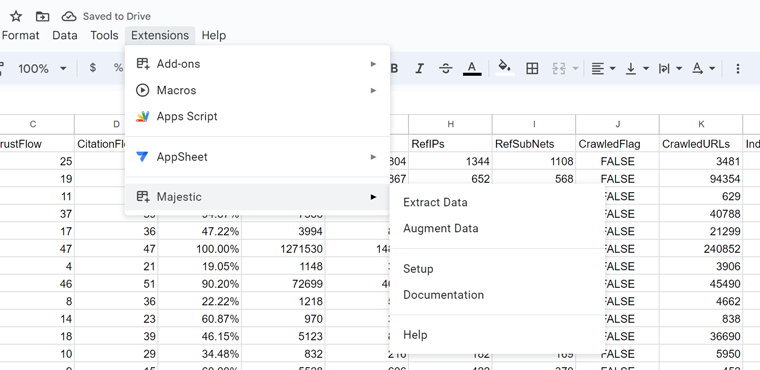Screen dimensions: 760x370
Task: Click the Macros play icon
Action: click(x=142, y=90)
